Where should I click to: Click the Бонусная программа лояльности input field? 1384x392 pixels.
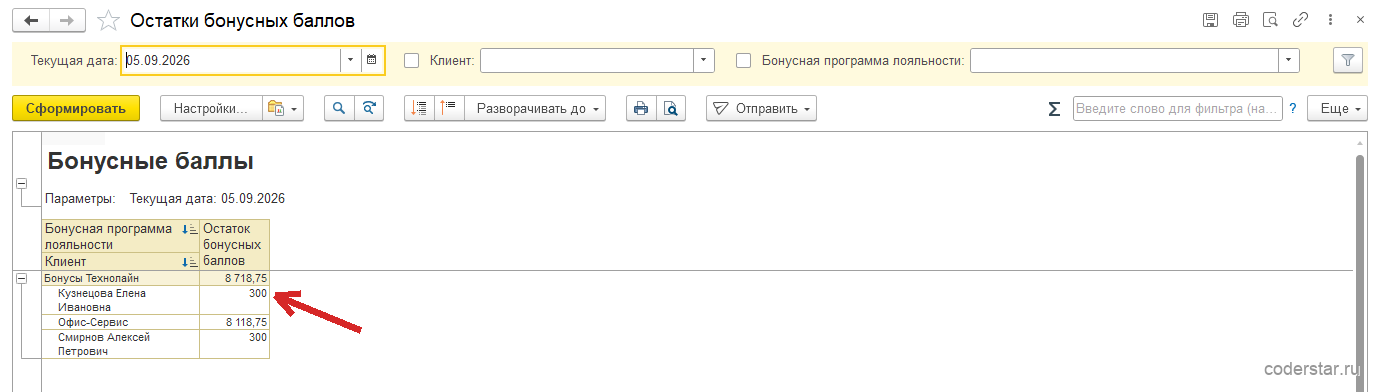[1125, 60]
